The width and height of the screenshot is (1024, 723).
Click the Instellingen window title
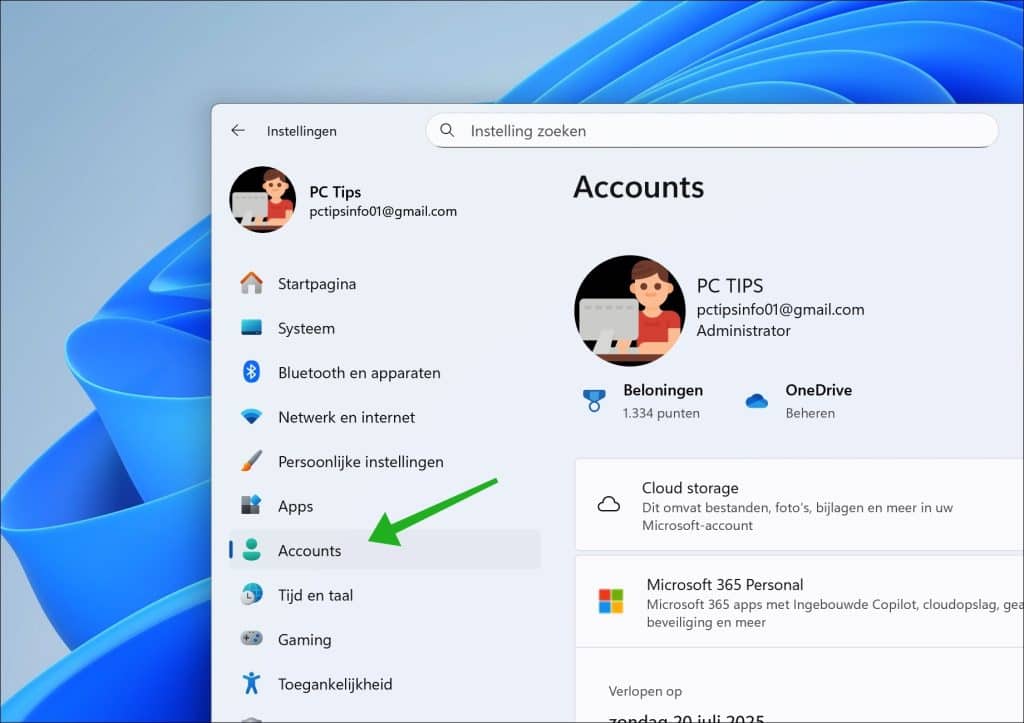click(x=302, y=131)
